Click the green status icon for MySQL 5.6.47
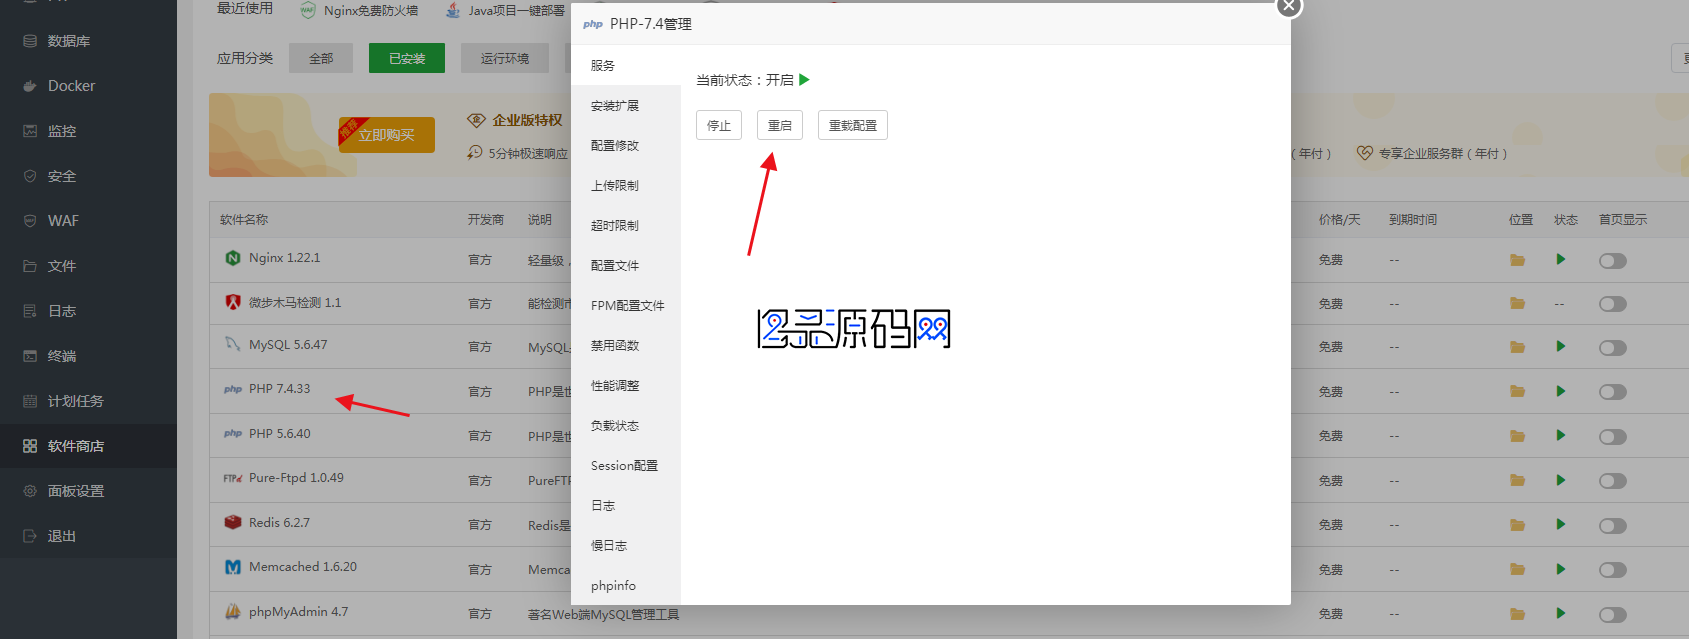The image size is (1689, 639). pyautogui.click(x=1560, y=346)
